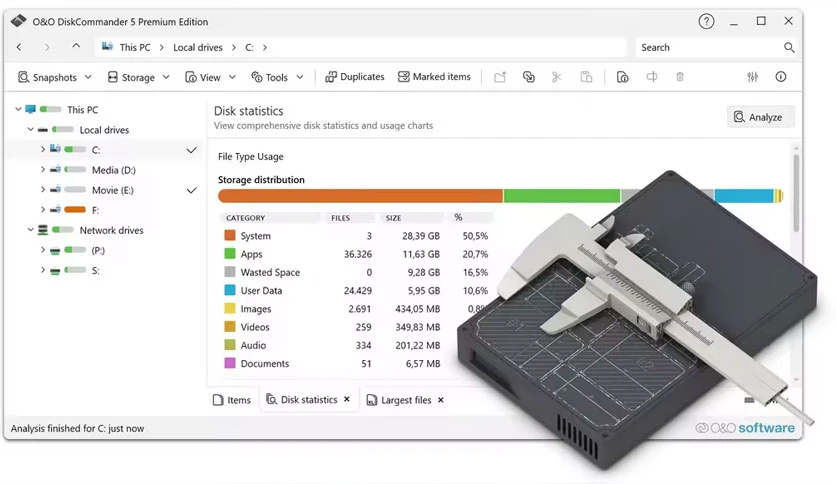Image resolution: width=836 pixels, height=484 pixels.
Task: Click the This PC icon in breadcrumb
Action: tap(107, 46)
